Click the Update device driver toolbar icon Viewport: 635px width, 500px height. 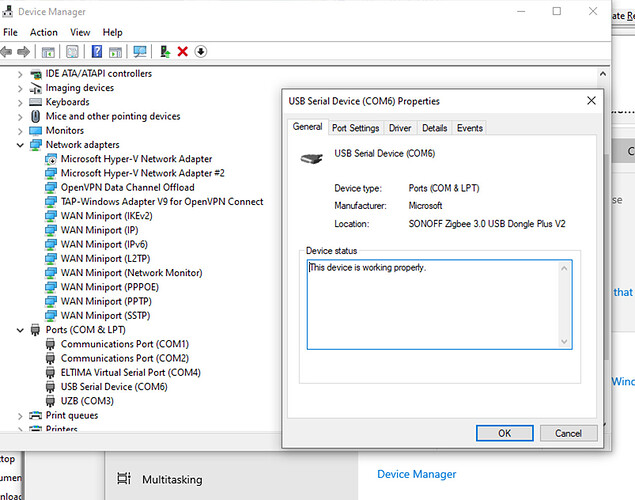coord(164,51)
